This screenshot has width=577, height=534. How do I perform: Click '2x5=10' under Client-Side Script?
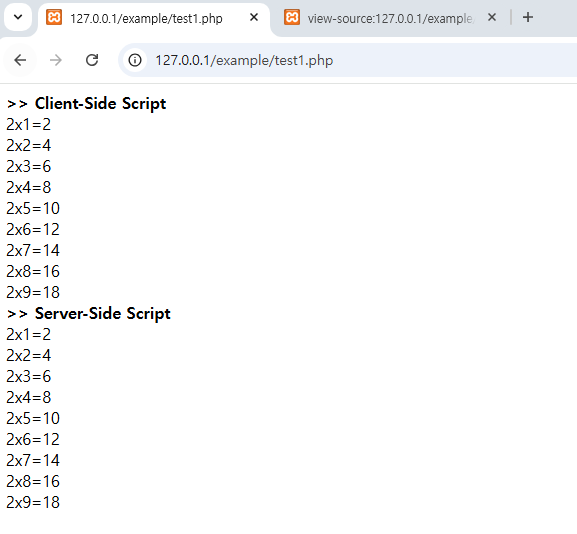pyautogui.click(x=33, y=208)
